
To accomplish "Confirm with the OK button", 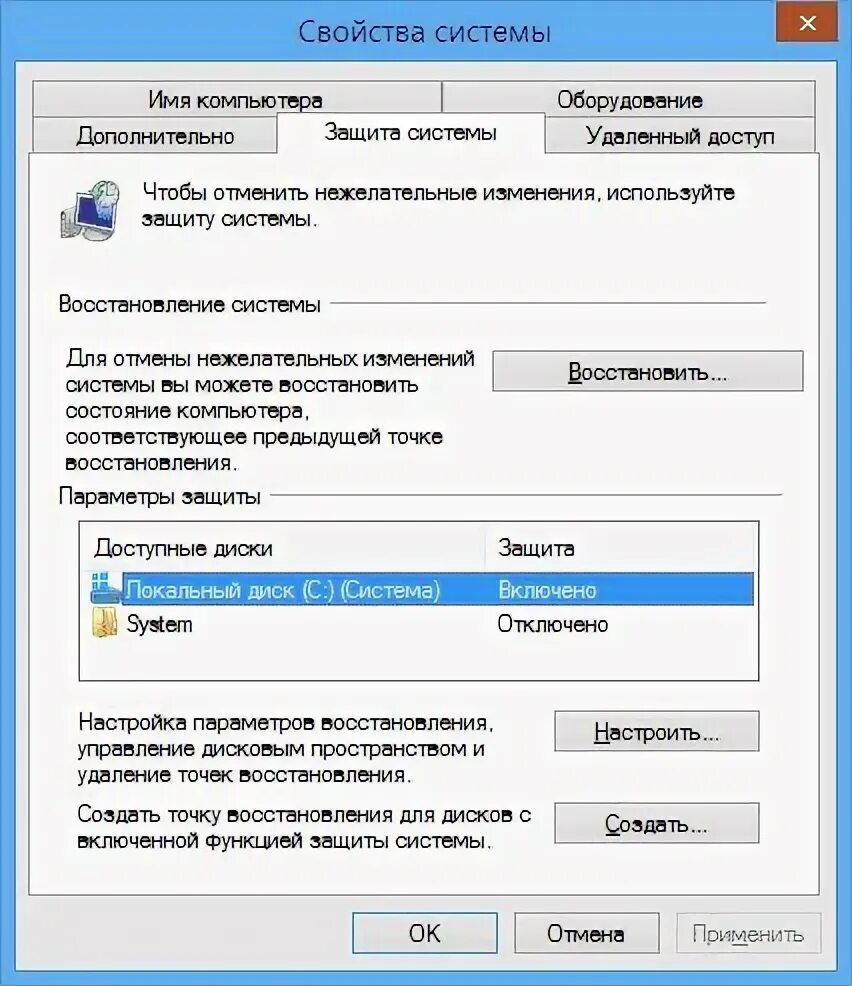I will coord(424,933).
